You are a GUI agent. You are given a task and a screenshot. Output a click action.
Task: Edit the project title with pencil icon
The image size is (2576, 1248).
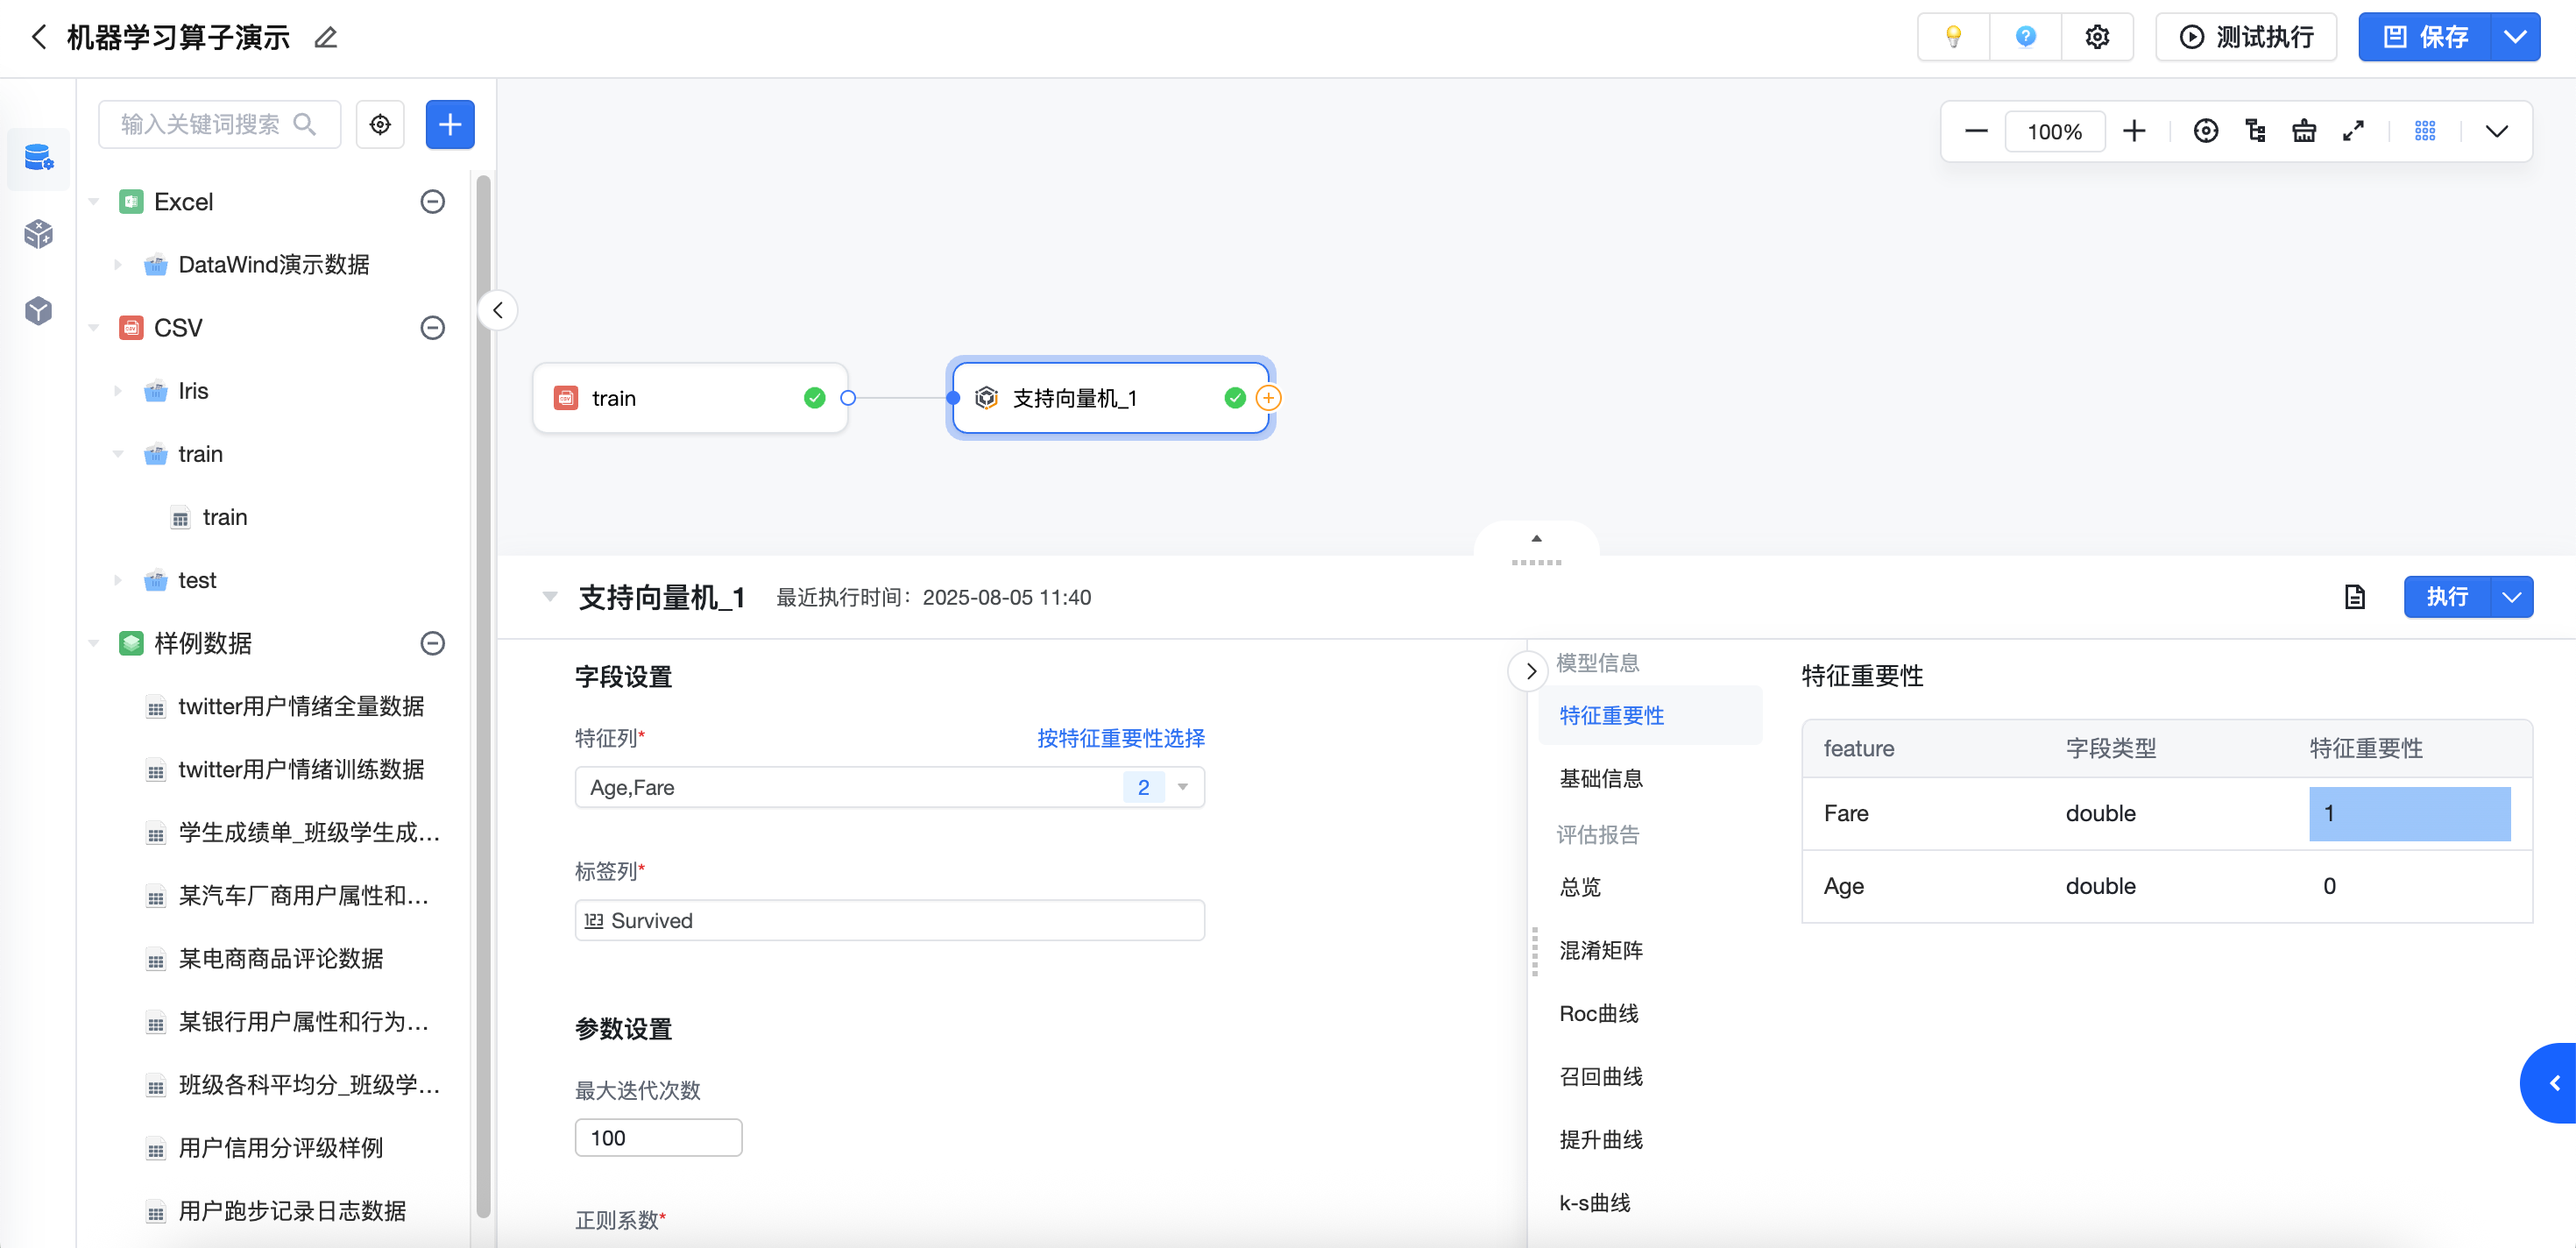326,38
